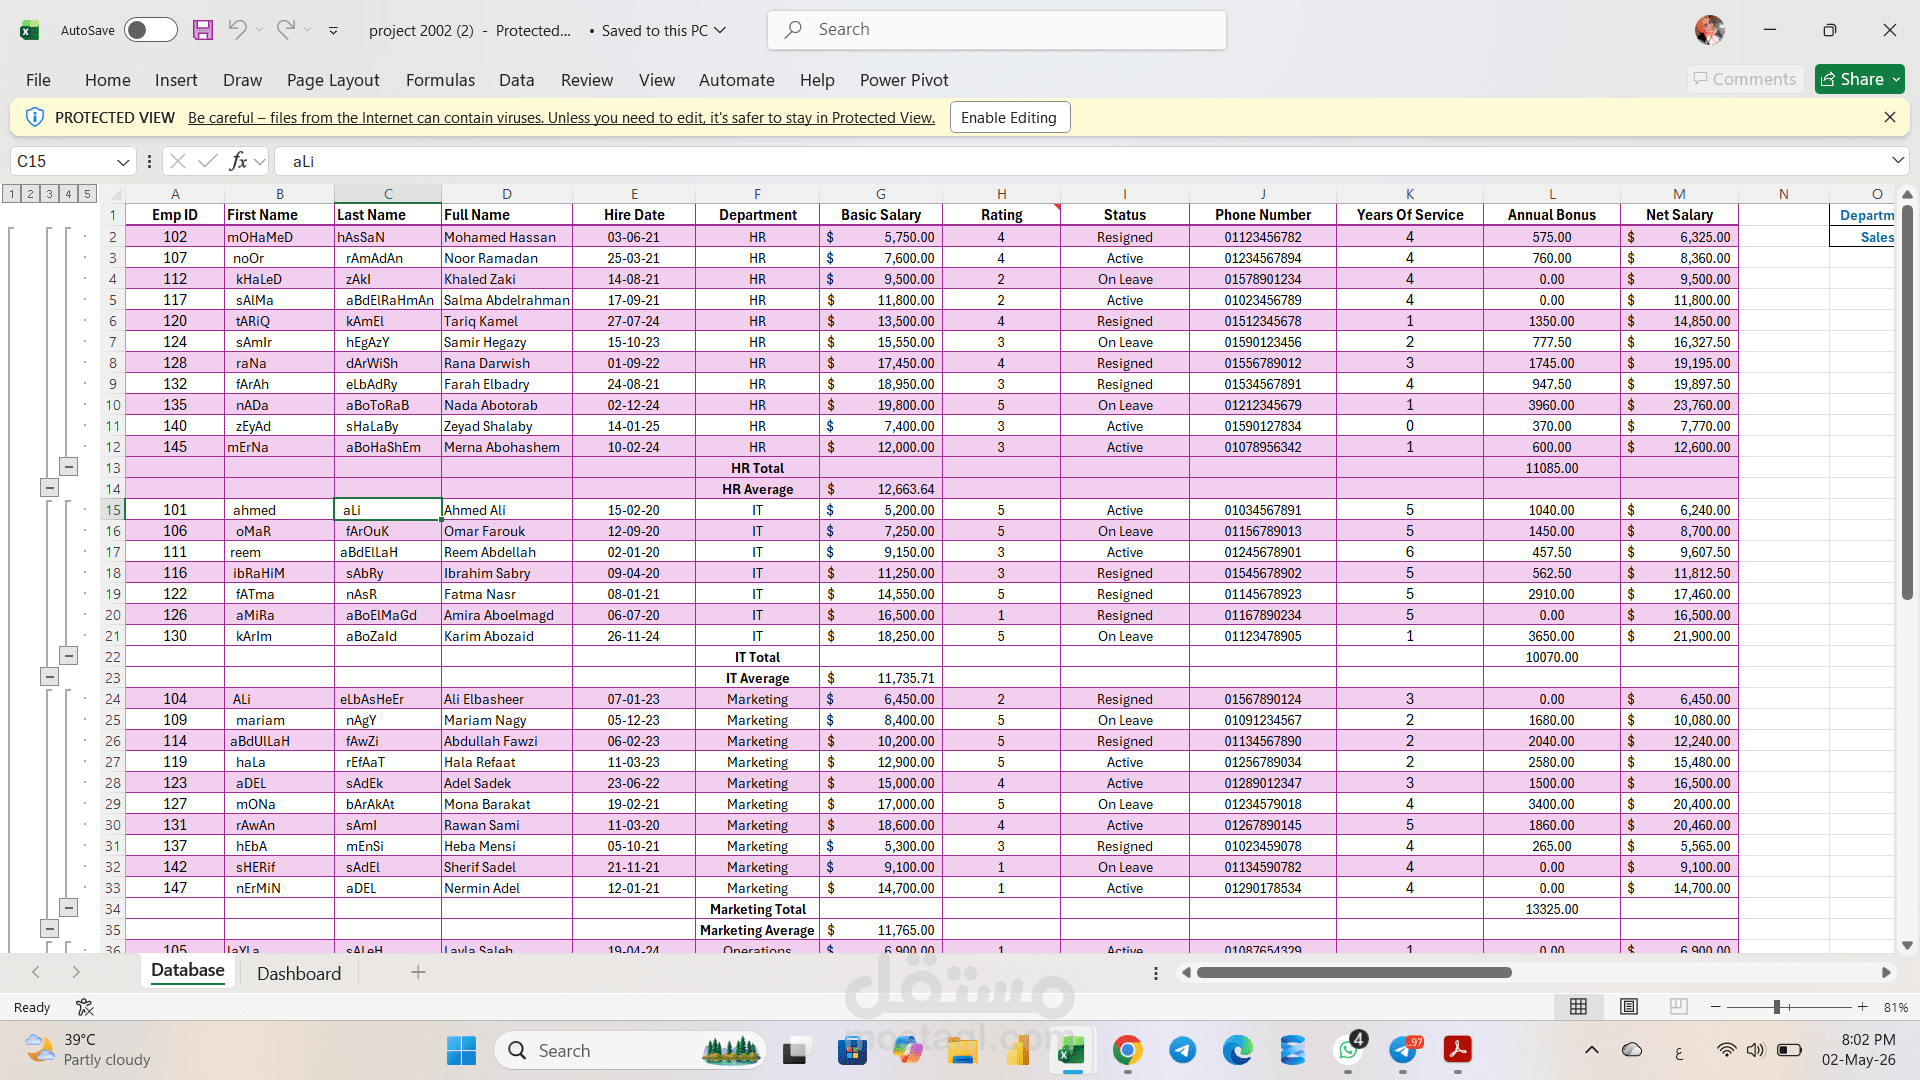The width and height of the screenshot is (1920, 1080).
Task: Switch to Page Break Preview view icon
Action: click(x=1679, y=1007)
